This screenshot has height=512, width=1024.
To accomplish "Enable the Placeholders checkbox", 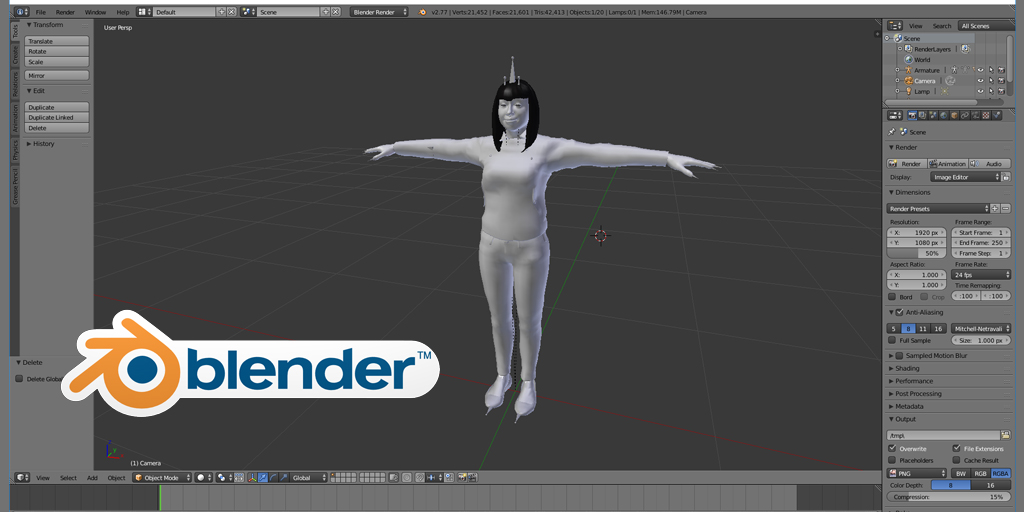I will [893, 460].
